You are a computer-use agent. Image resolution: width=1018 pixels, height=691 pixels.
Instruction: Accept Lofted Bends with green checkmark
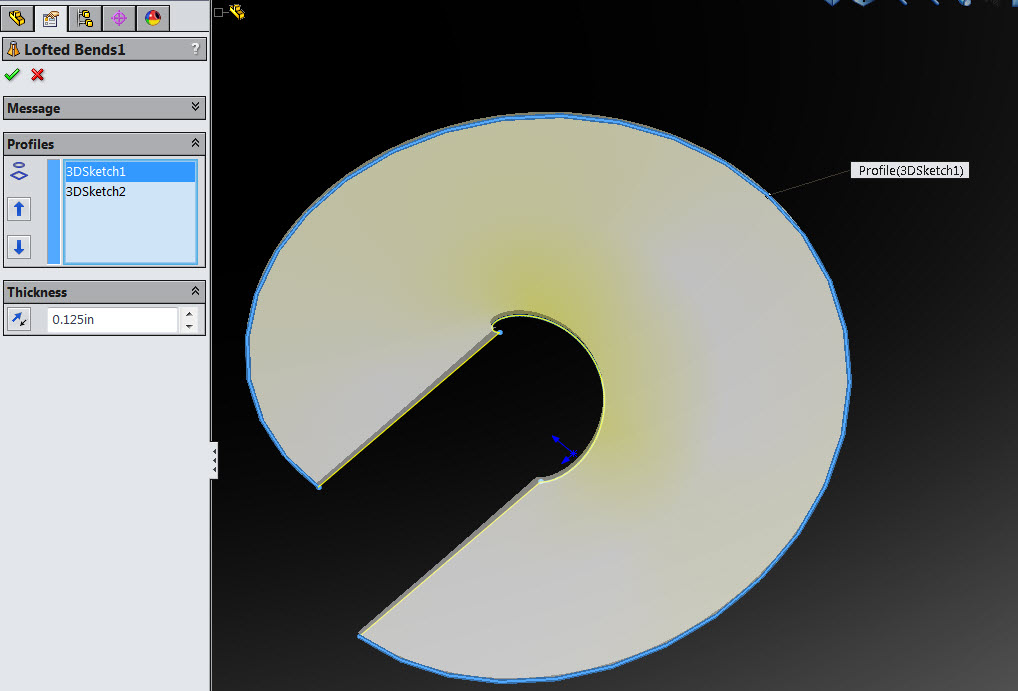click(12, 75)
